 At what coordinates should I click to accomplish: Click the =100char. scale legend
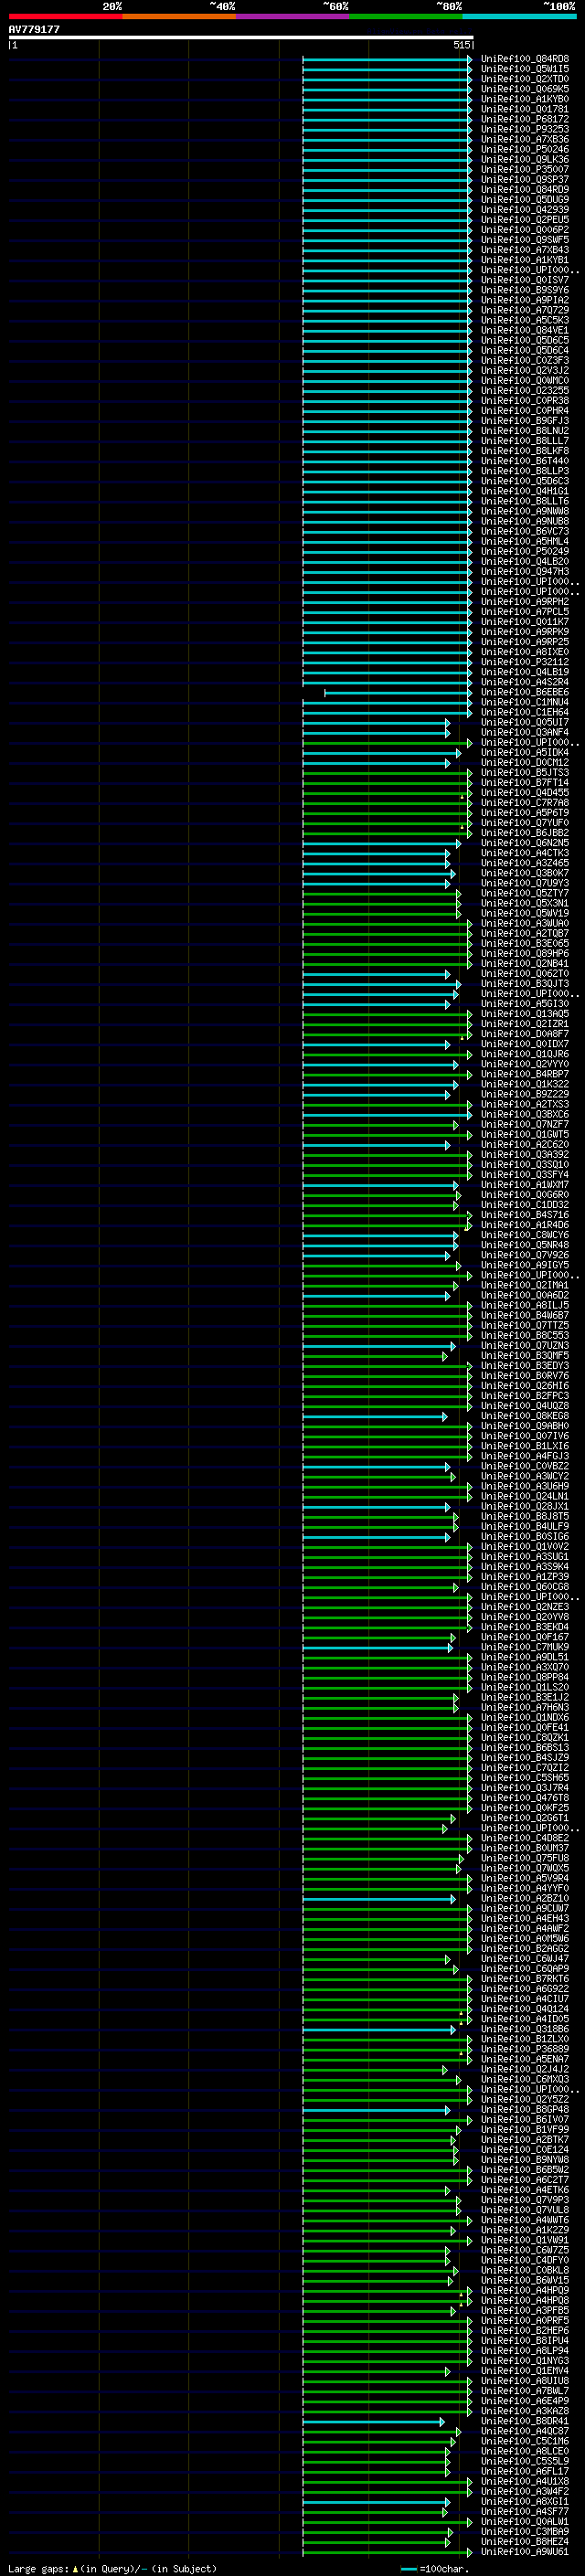coord(435,2568)
